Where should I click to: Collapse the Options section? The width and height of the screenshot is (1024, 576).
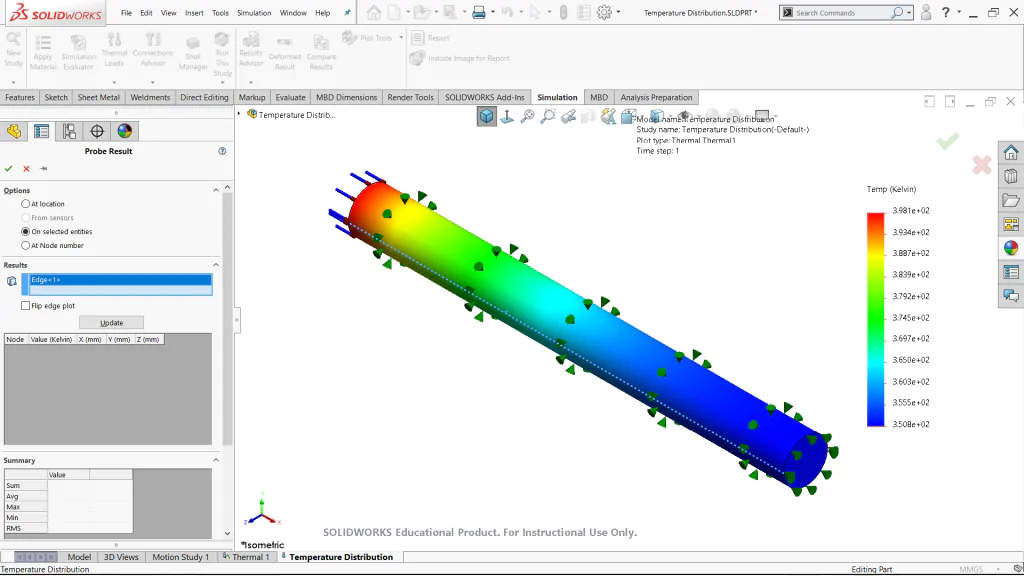pos(216,190)
